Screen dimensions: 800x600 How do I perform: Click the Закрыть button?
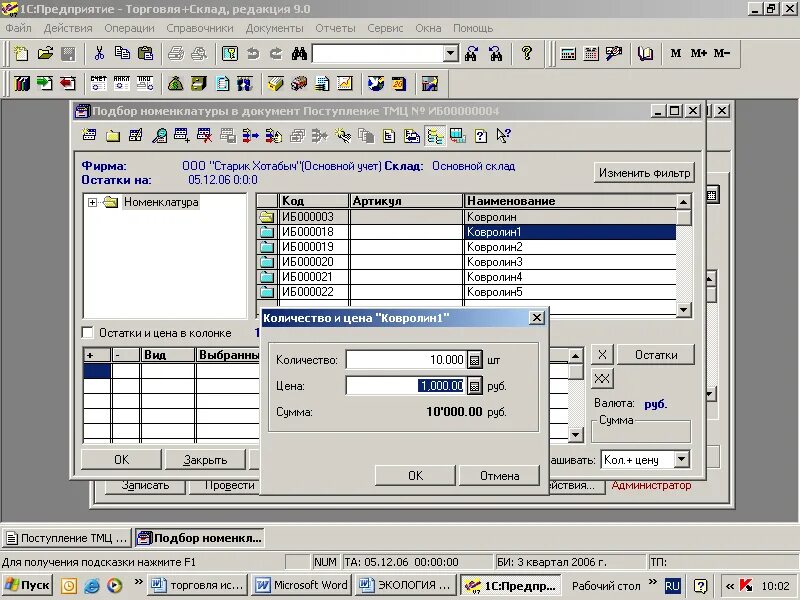205,460
